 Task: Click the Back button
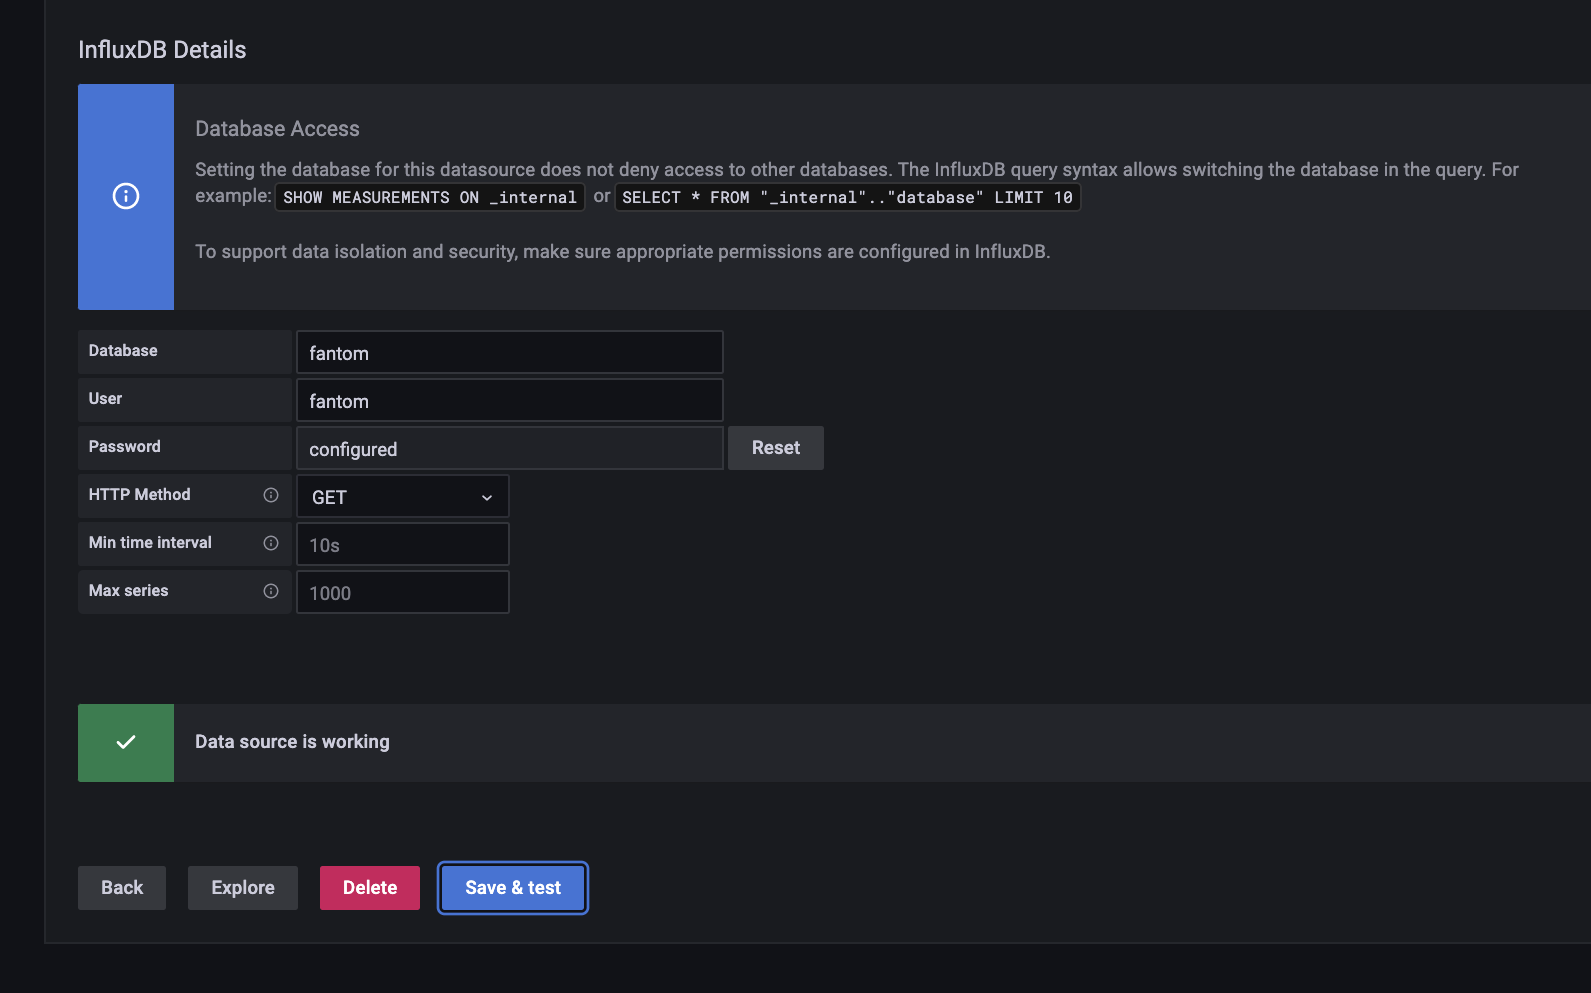pyautogui.click(x=122, y=888)
